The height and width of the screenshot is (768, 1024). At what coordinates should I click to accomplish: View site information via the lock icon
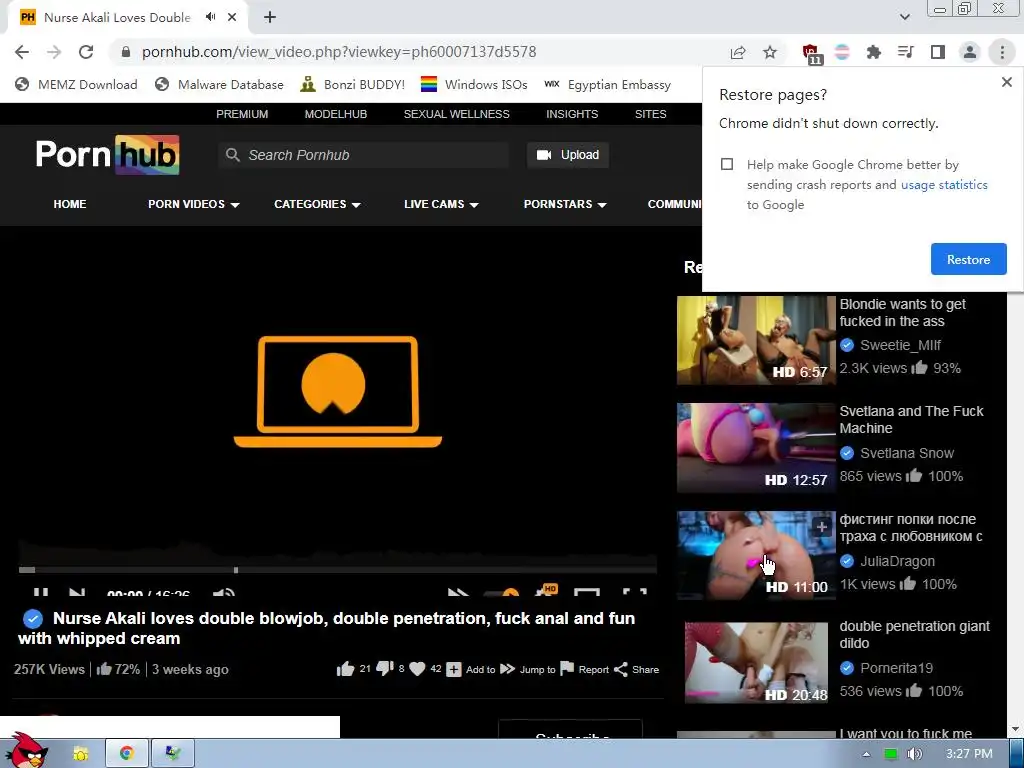tap(126, 52)
